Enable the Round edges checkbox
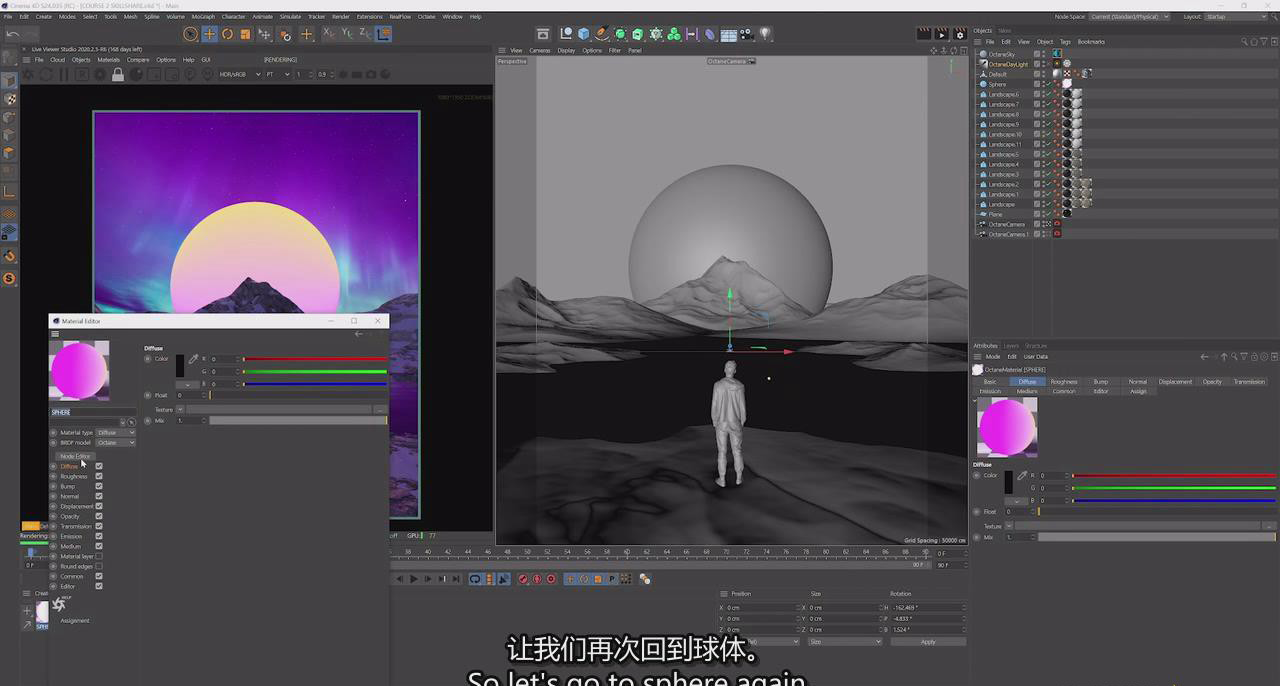 [99, 566]
